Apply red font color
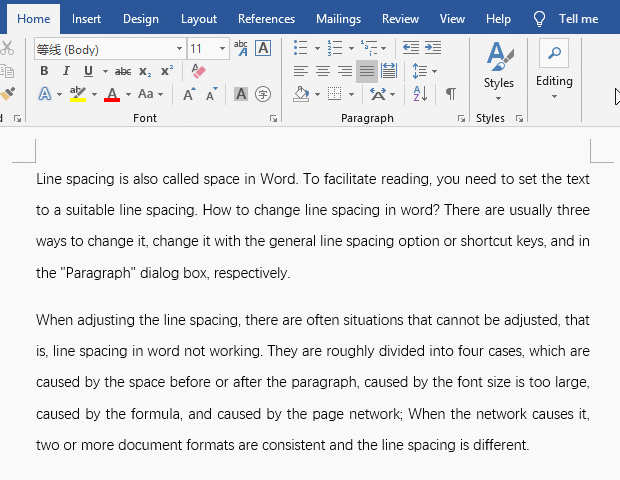This screenshot has width=620, height=480. 112,94
